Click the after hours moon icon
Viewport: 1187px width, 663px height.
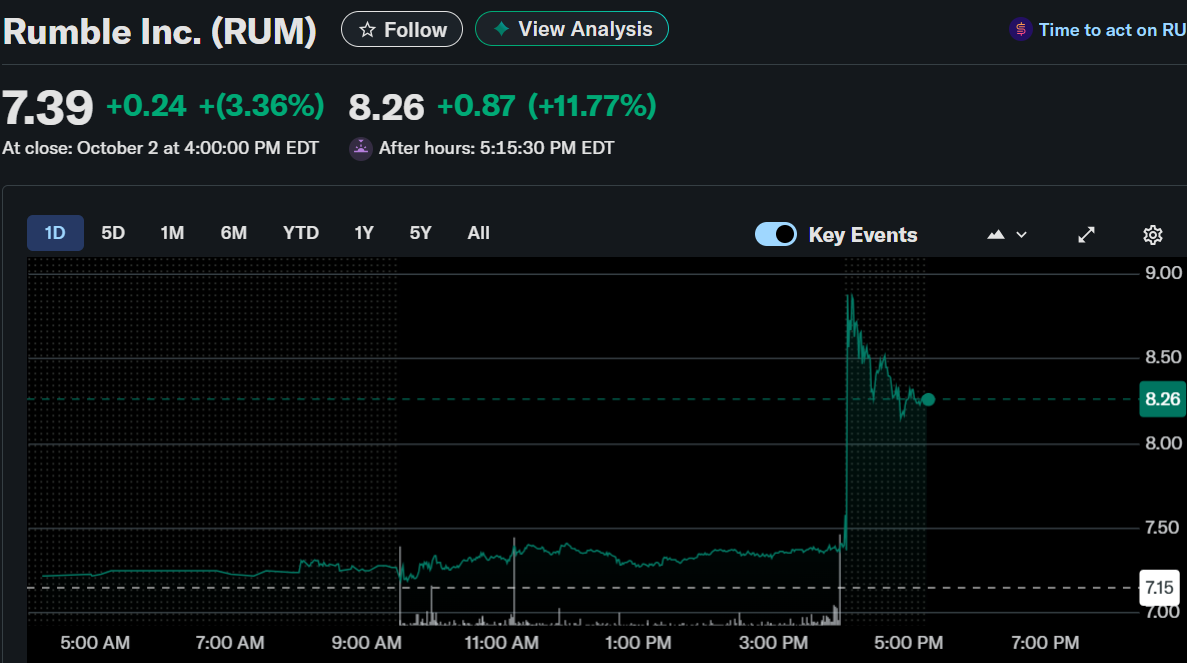point(360,148)
